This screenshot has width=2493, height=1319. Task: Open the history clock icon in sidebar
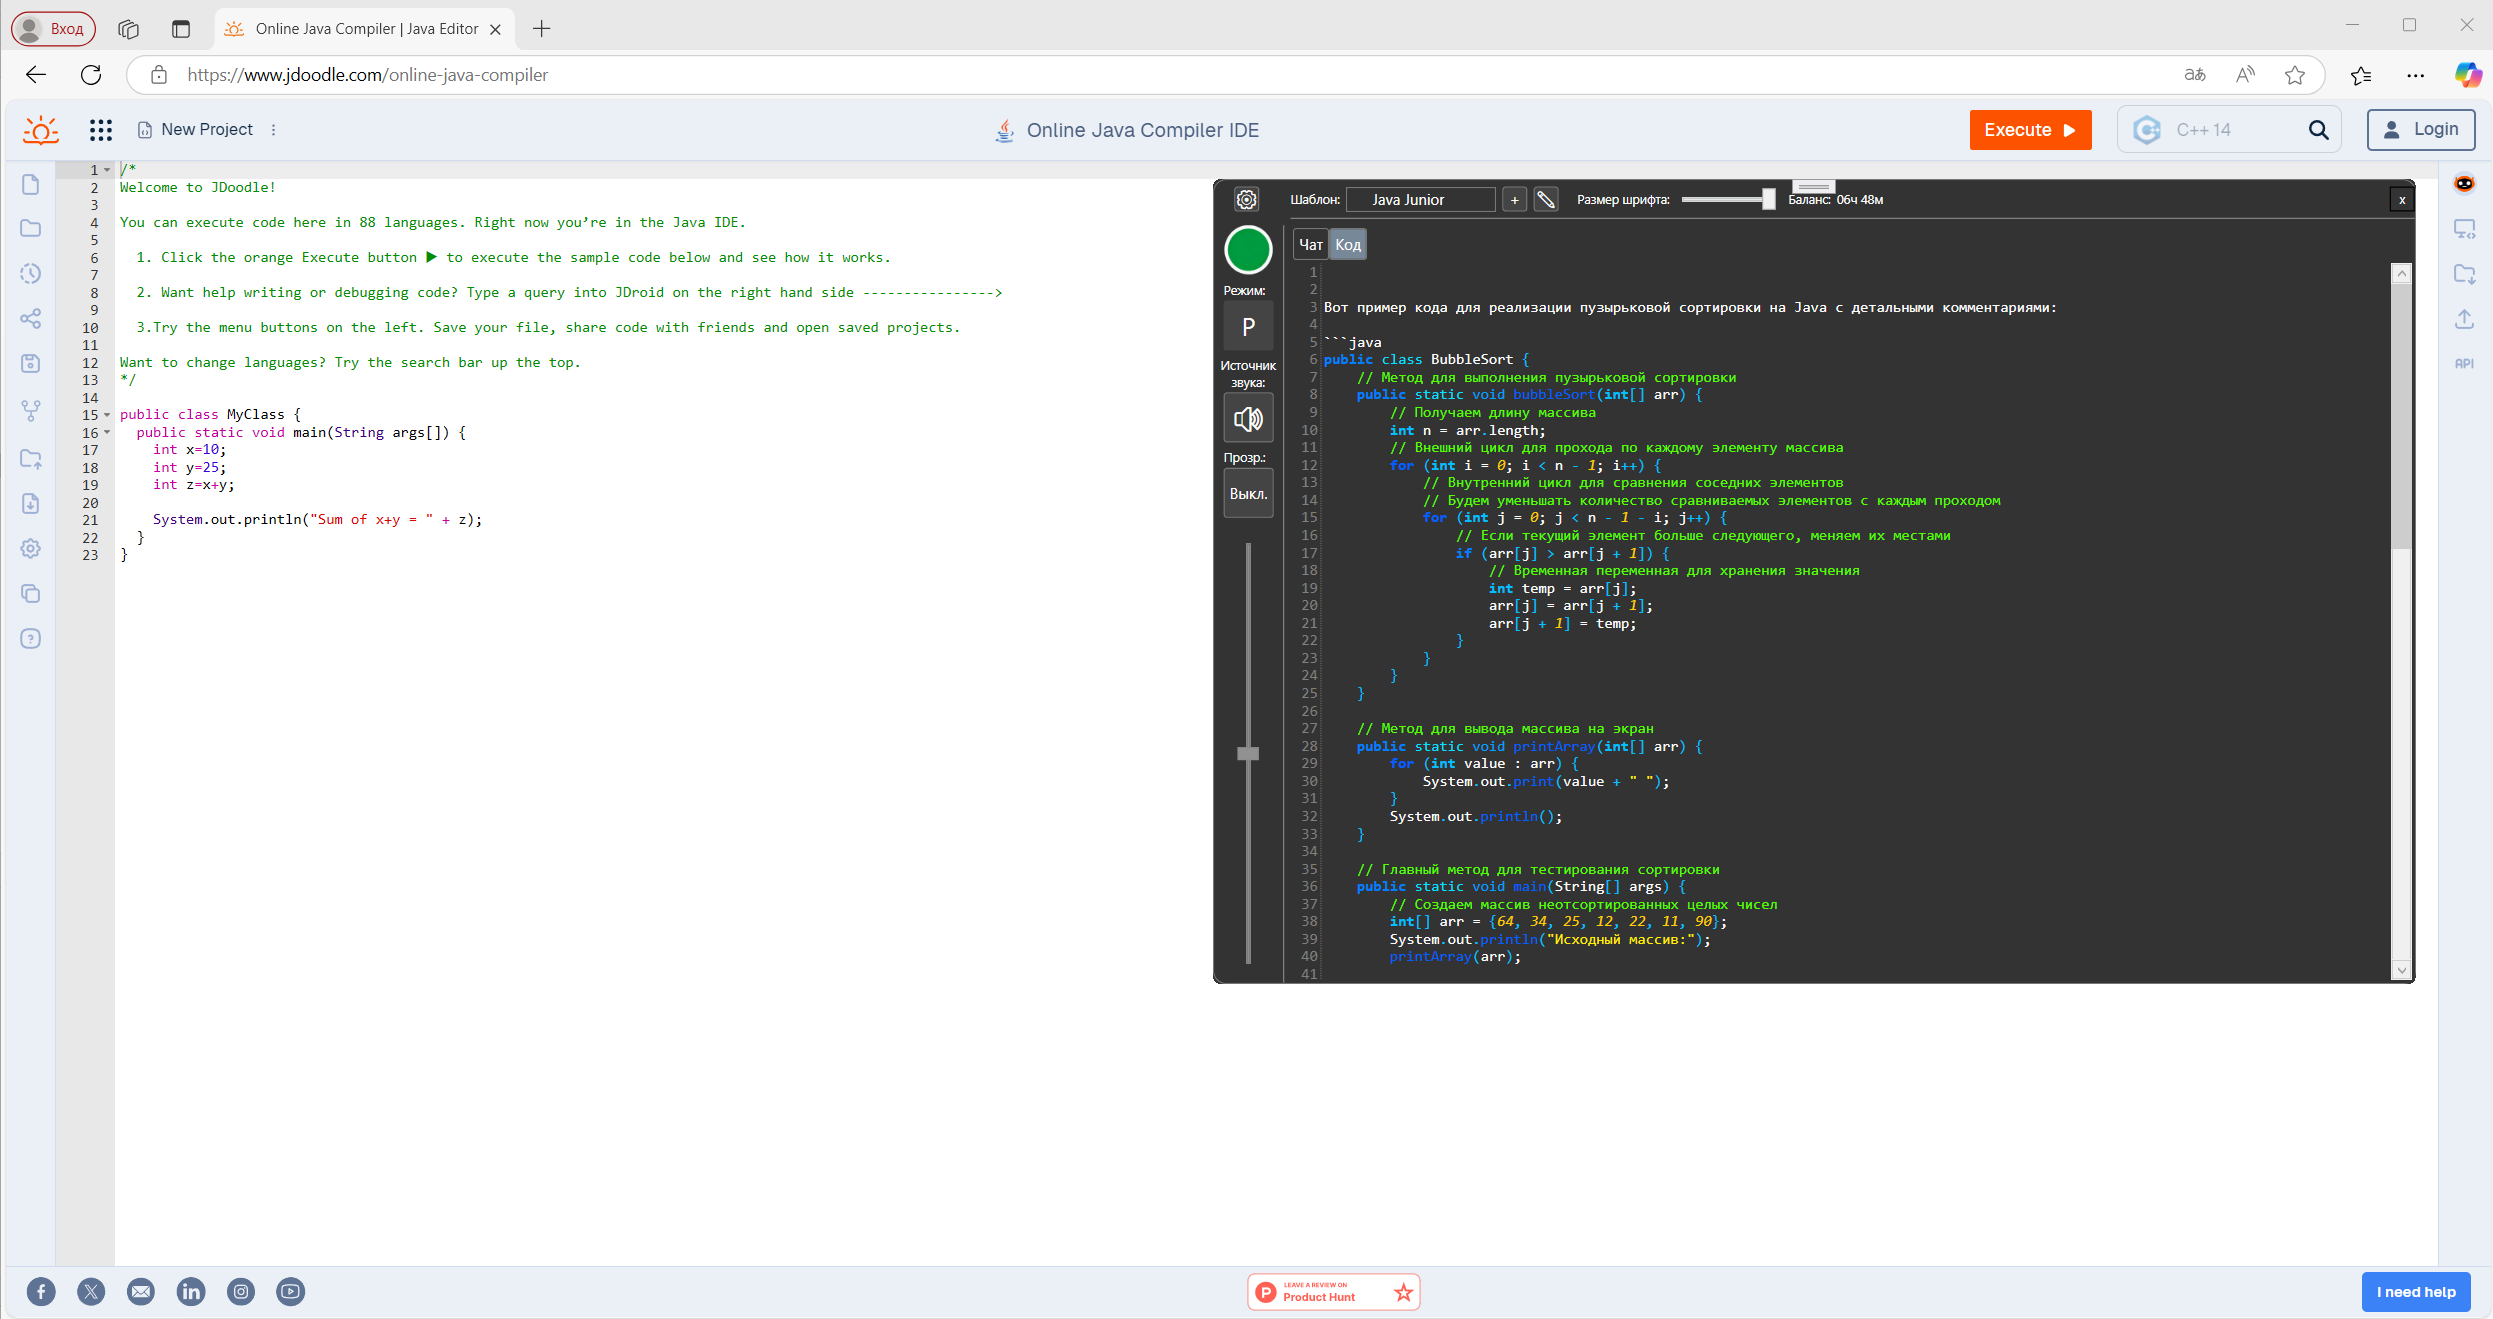[31, 273]
